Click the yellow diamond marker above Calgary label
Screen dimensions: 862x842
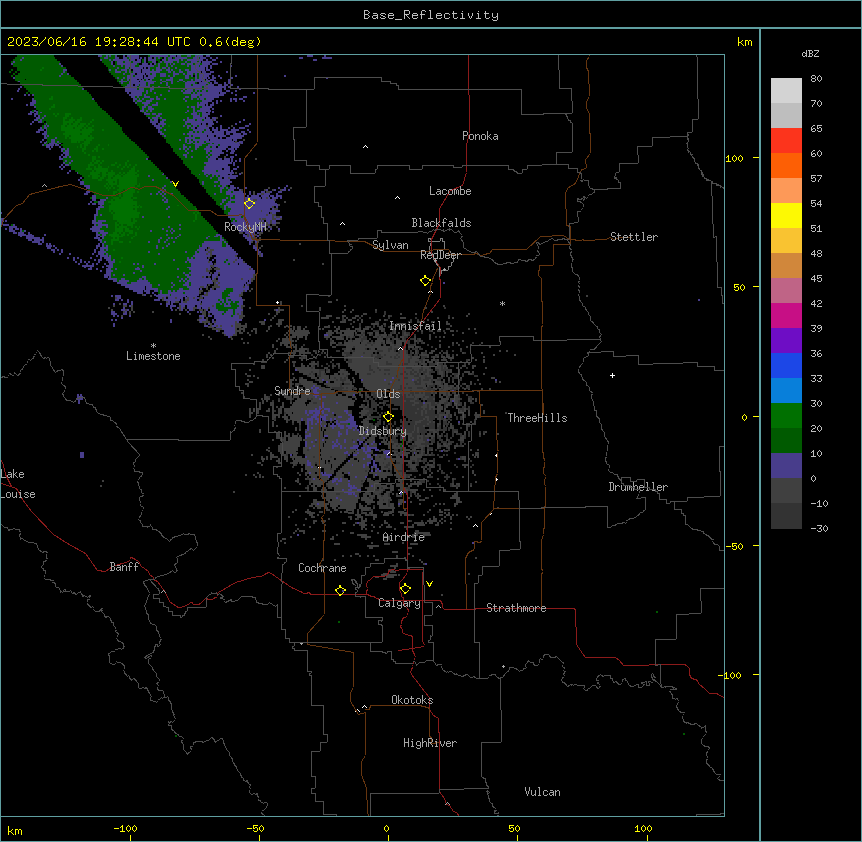[405, 589]
